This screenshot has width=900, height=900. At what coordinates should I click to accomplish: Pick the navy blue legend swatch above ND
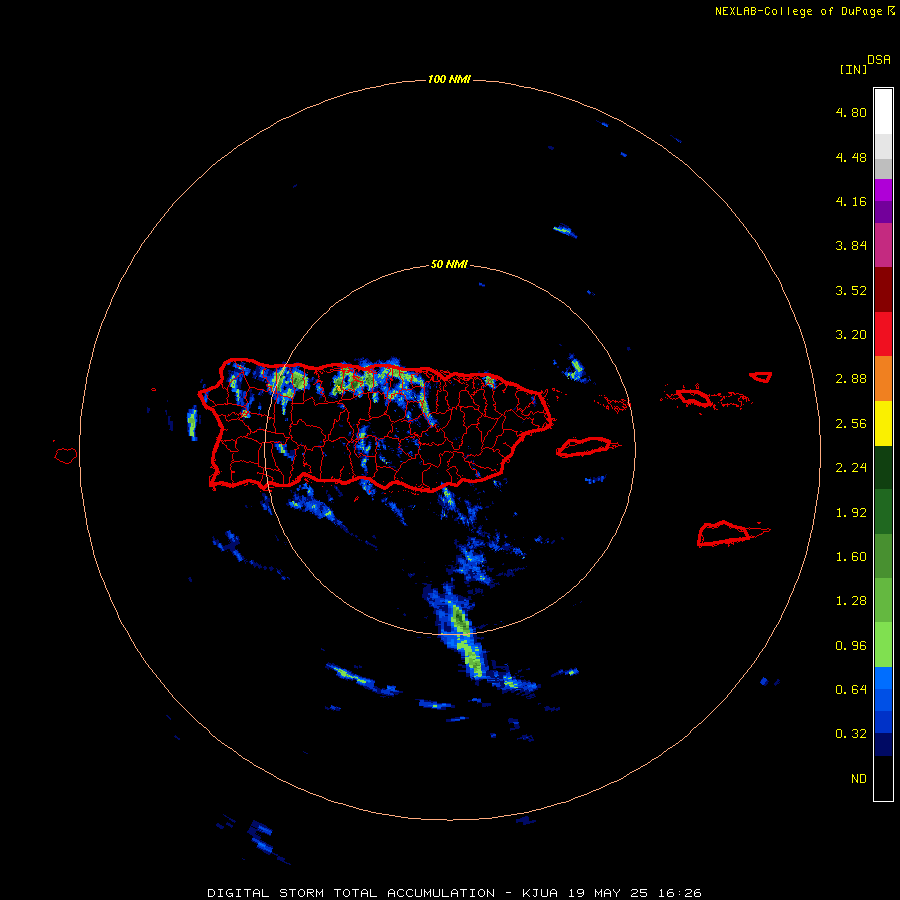883,744
